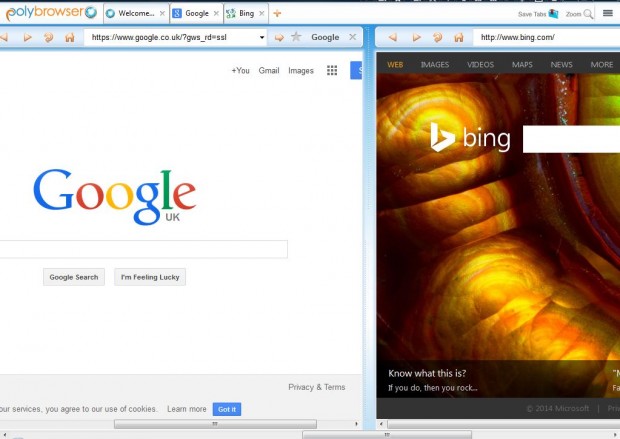Open the hamburger main menu
This screenshot has height=439, width=620.
pyautogui.click(x=608, y=13)
